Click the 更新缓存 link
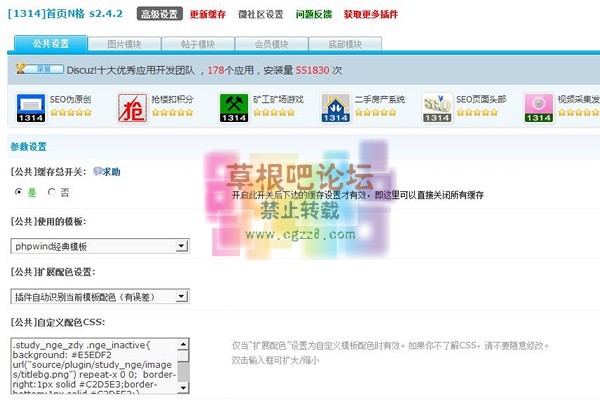This screenshot has height=400, width=600. click(x=208, y=15)
